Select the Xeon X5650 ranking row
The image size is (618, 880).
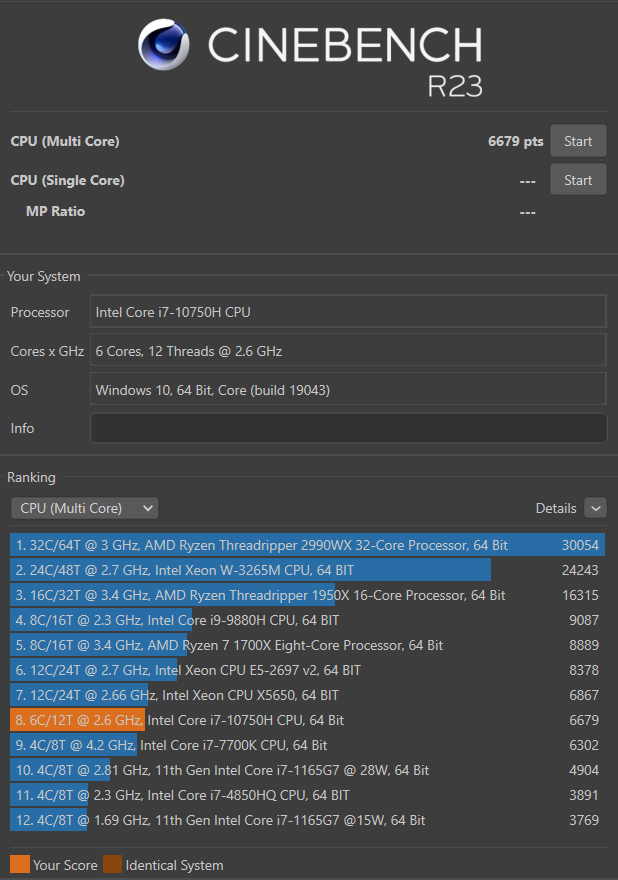[x=308, y=695]
